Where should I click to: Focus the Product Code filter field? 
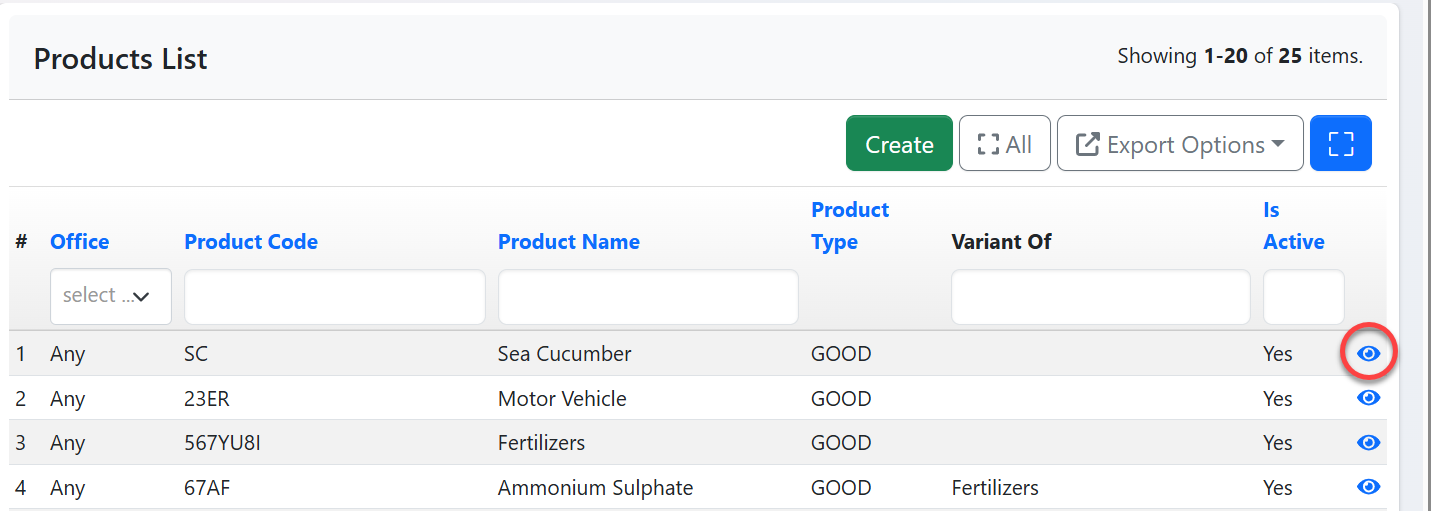(x=334, y=297)
